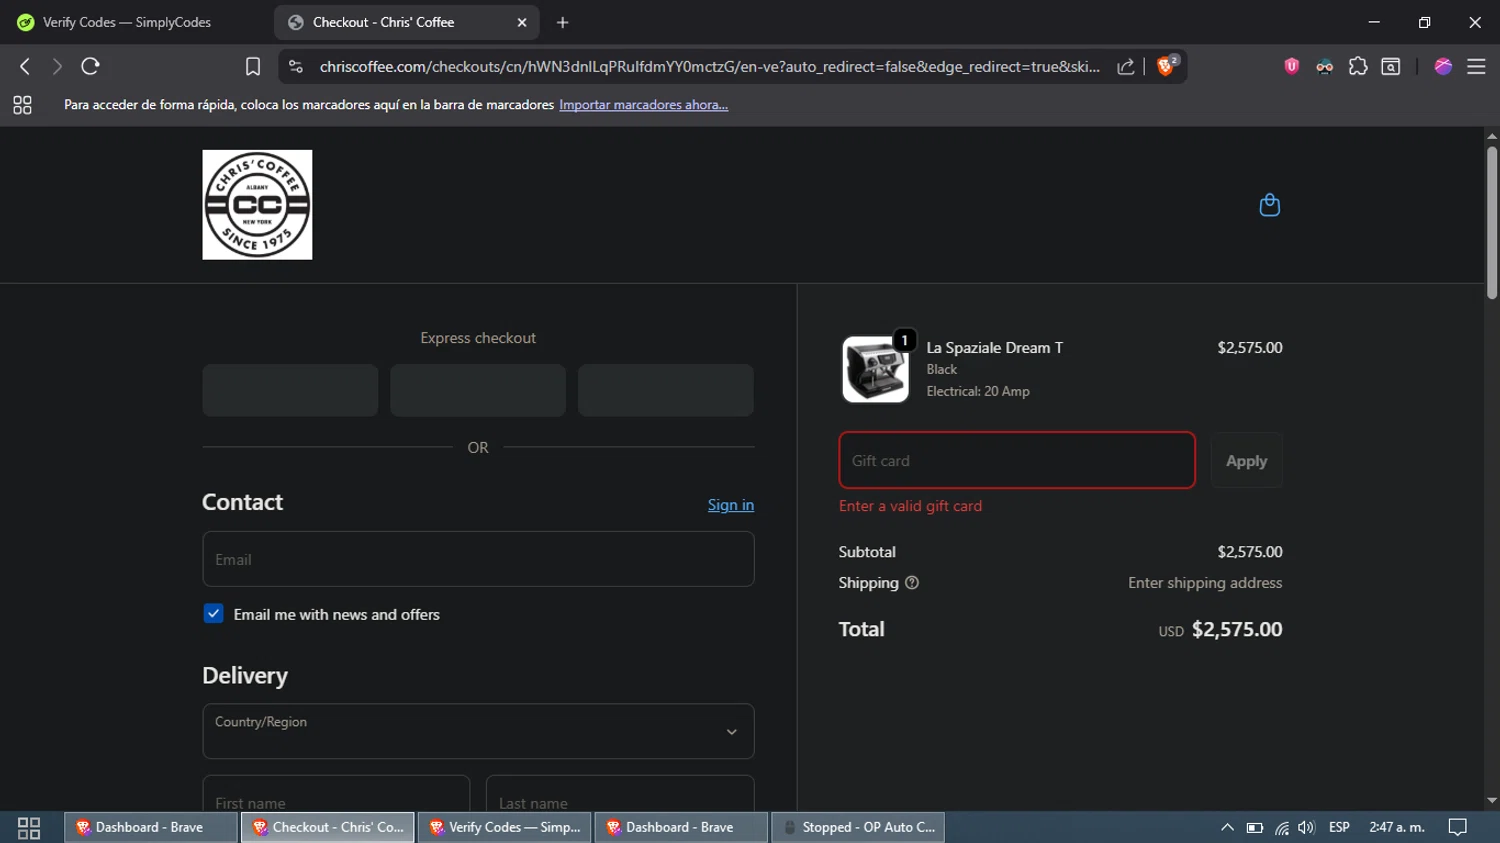Open Checkout - Chris' Co... taskbar window
The width and height of the screenshot is (1500, 843).
click(x=328, y=827)
